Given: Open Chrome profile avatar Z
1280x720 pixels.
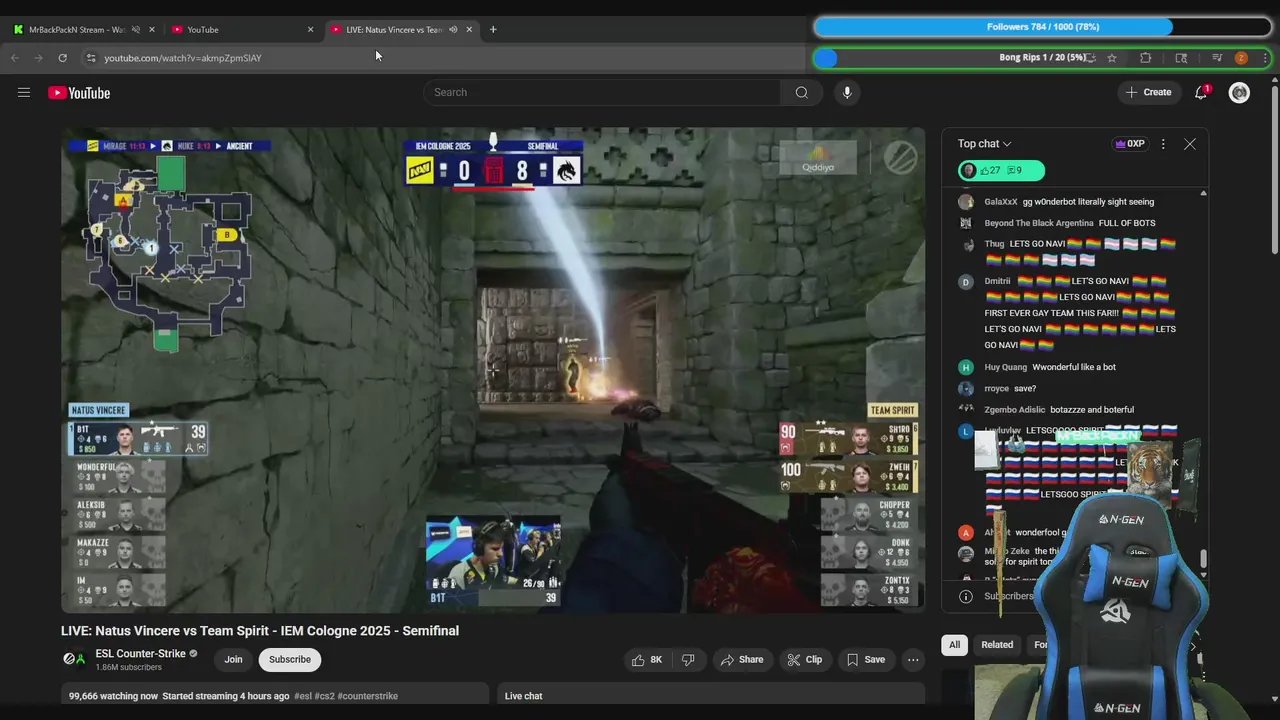Looking at the screenshot, I should [x=1241, y=58].
